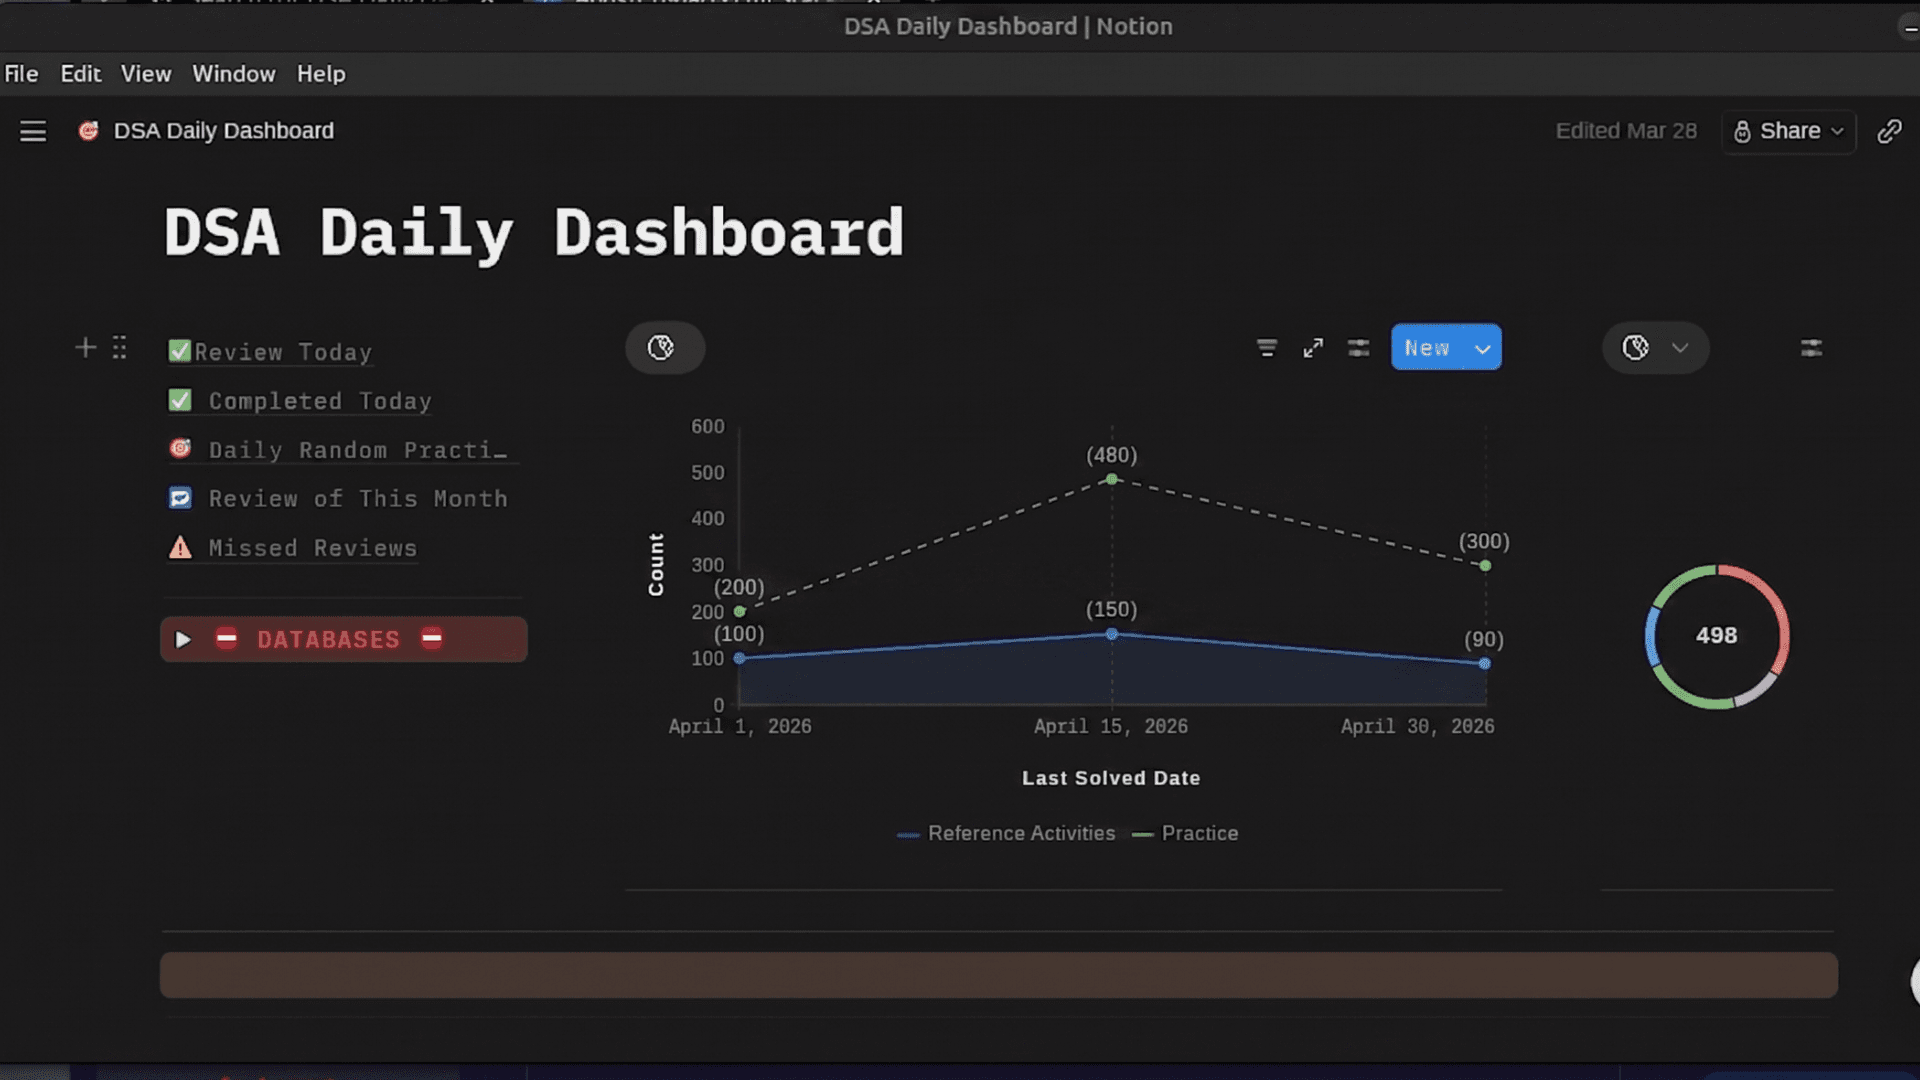Viewport: 1920px width, 1080px height.
Task: Click New to add database entry
Action: click(1427, 348)
